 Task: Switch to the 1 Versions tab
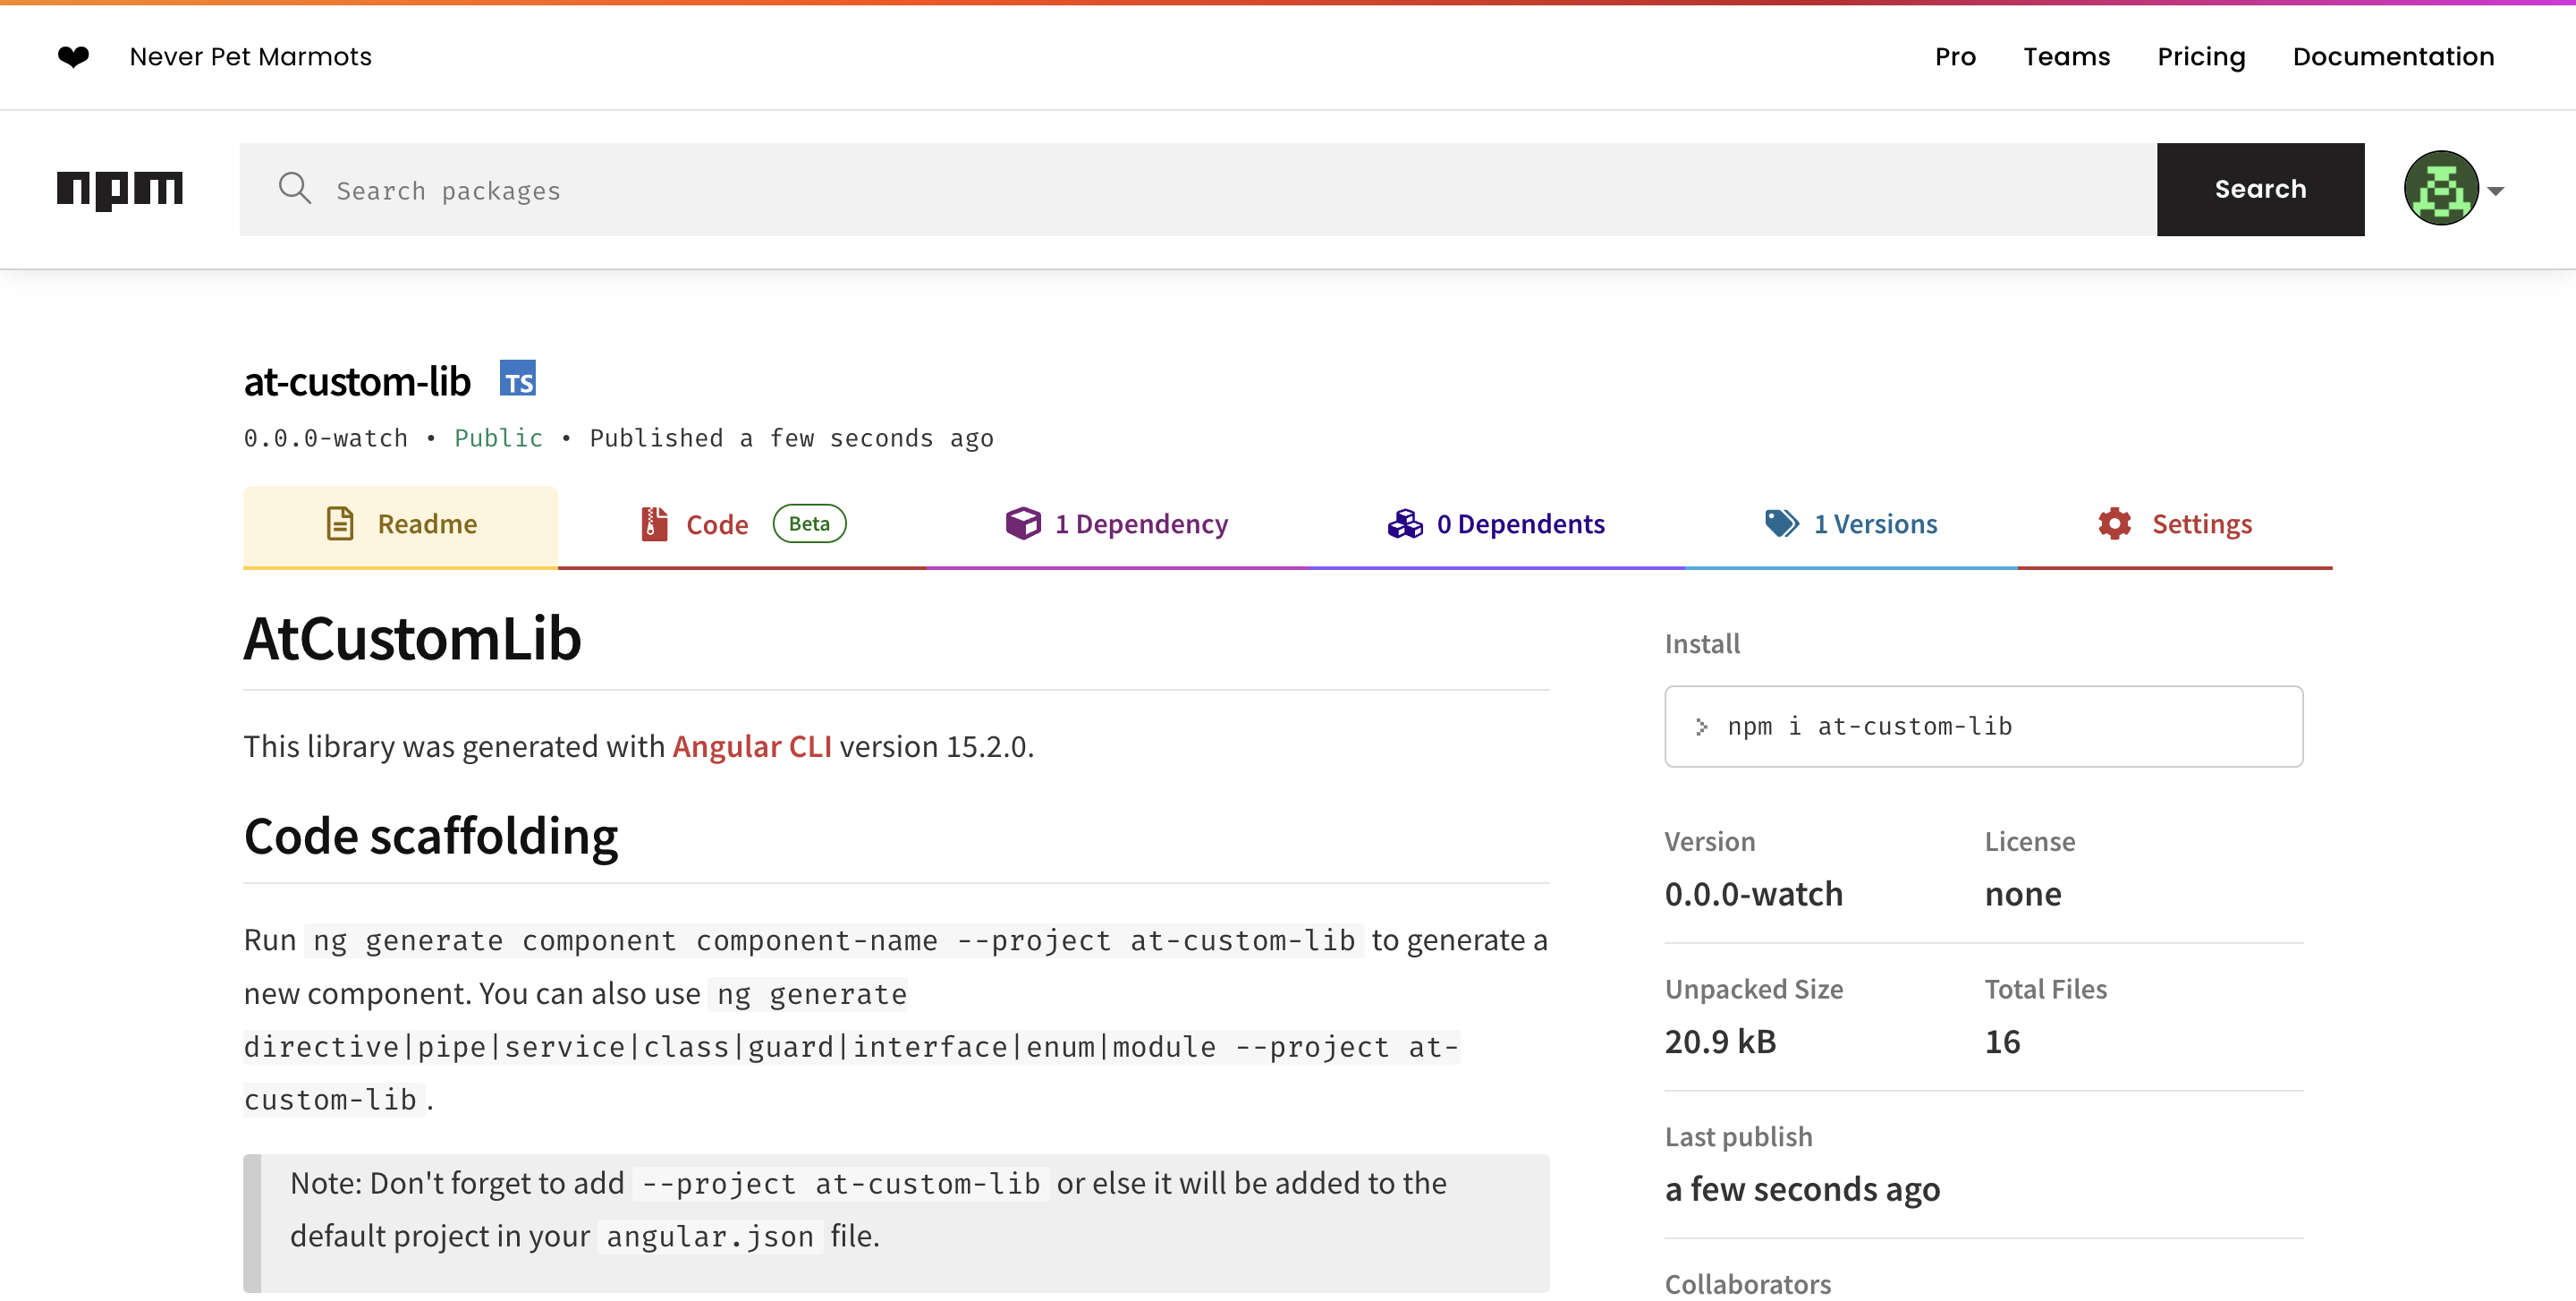point(1875,523)
